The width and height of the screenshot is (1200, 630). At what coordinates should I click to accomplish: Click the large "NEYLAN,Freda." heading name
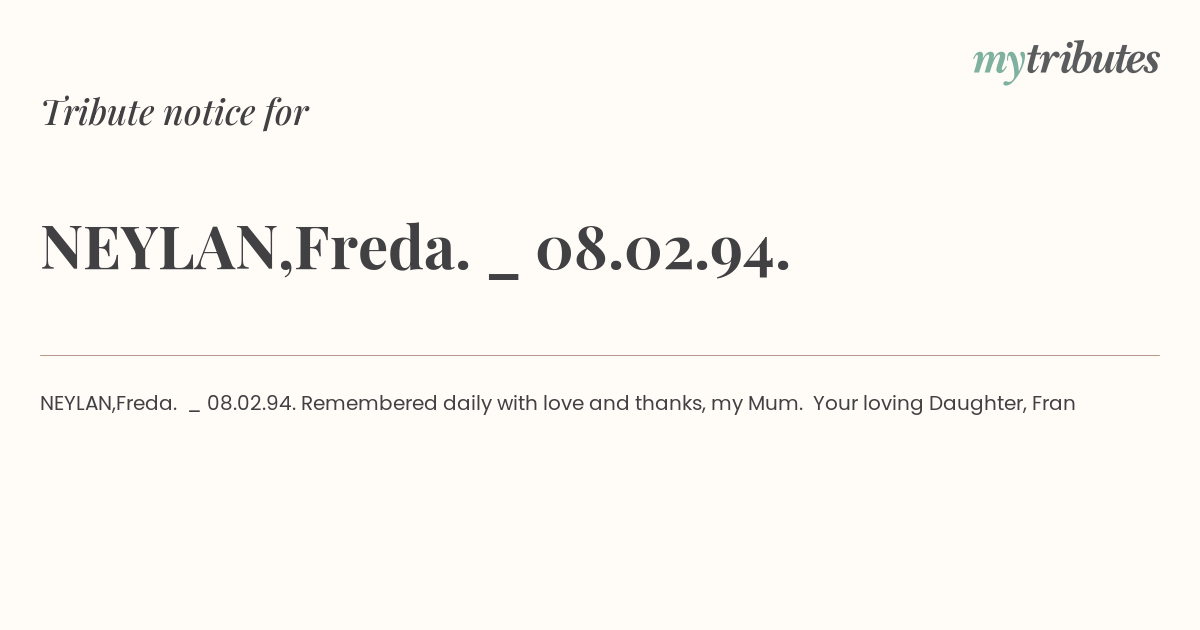coord(256,248)
